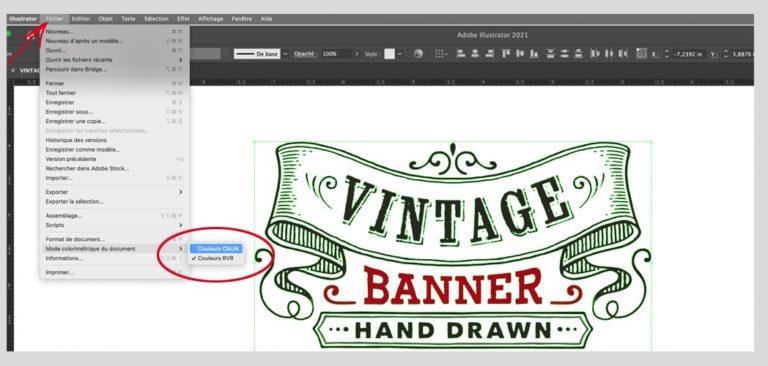
Task: Open the recolor artwork globe icon
Action: pos(418,54)
